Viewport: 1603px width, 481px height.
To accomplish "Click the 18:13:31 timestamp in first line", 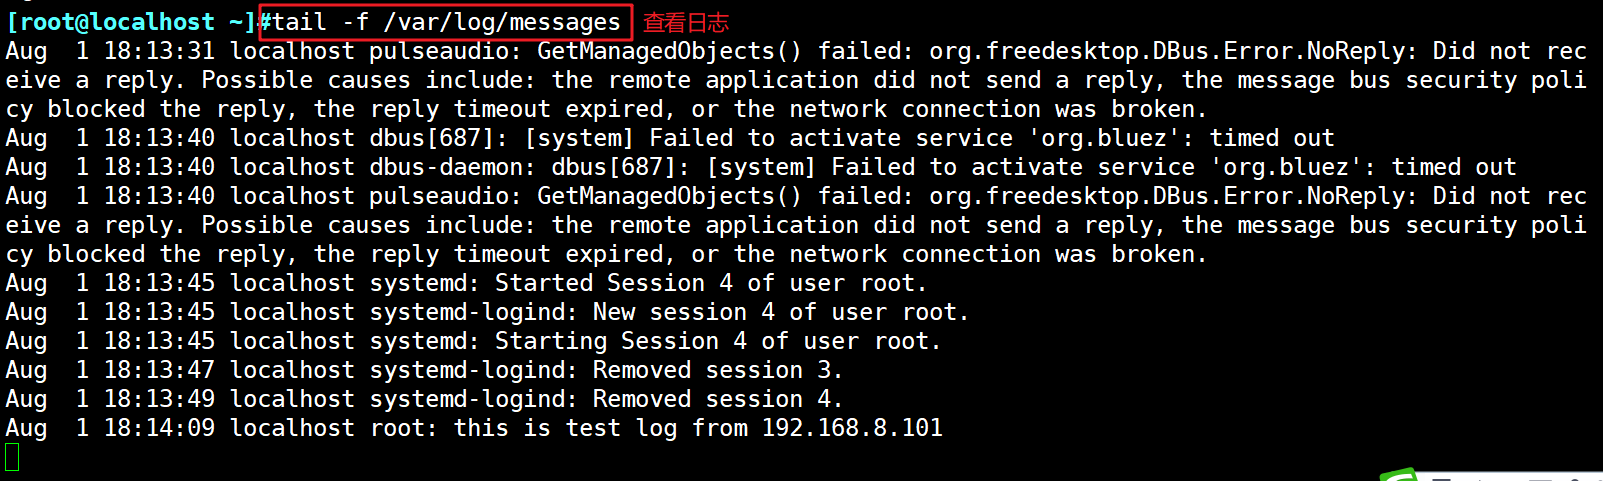I will (159, 51).
